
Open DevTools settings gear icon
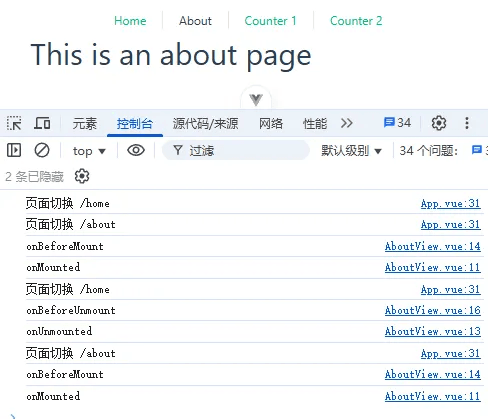point(439,123)
